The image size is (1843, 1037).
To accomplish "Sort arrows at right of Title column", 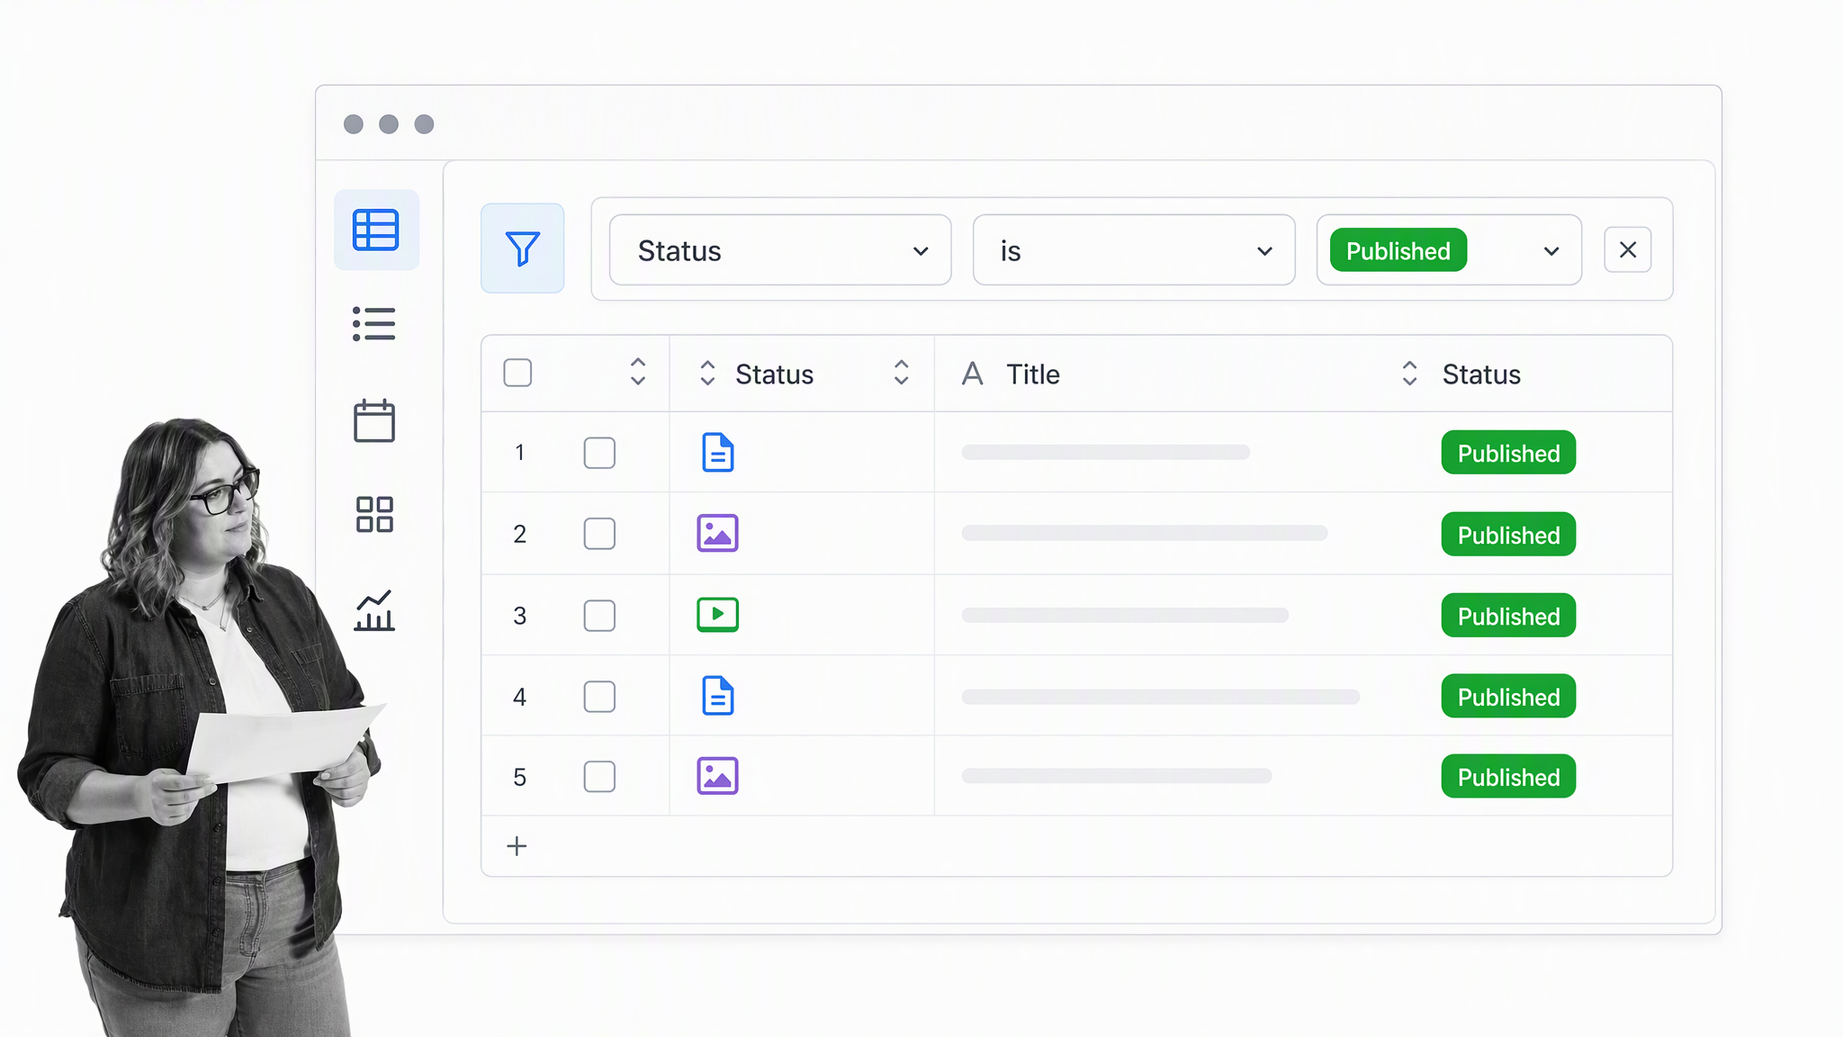I will coord(1409,373).
